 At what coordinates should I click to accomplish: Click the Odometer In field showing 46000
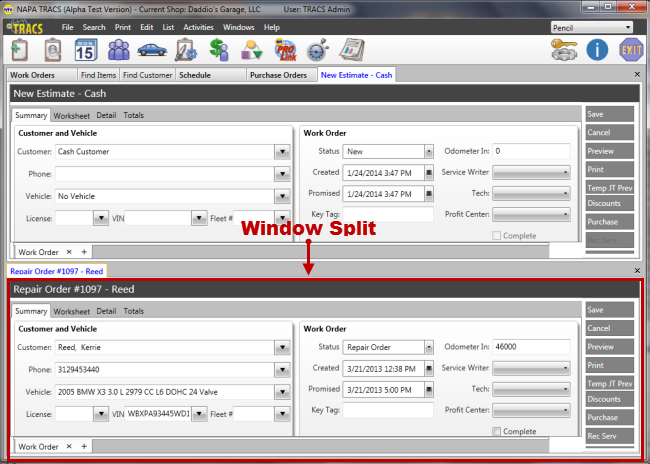tap(531, 347)
